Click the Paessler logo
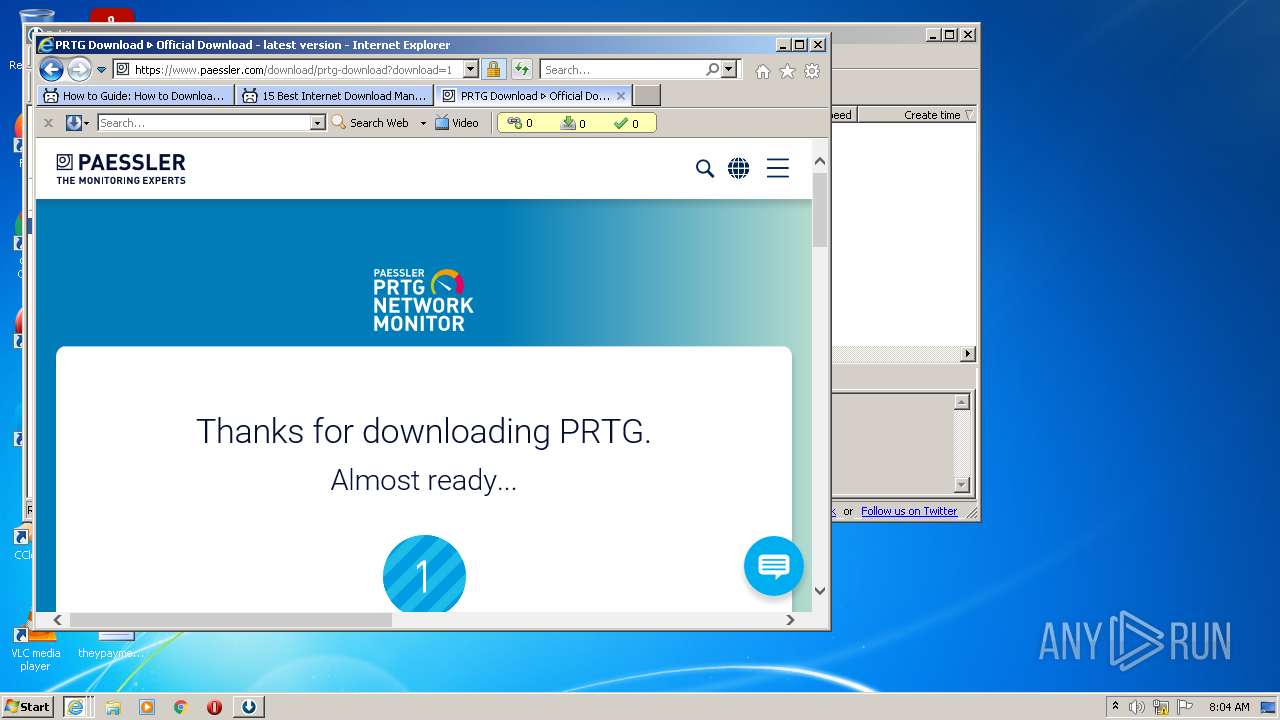Viewport: 1280px width, 720px height. (x=121, y=169)
